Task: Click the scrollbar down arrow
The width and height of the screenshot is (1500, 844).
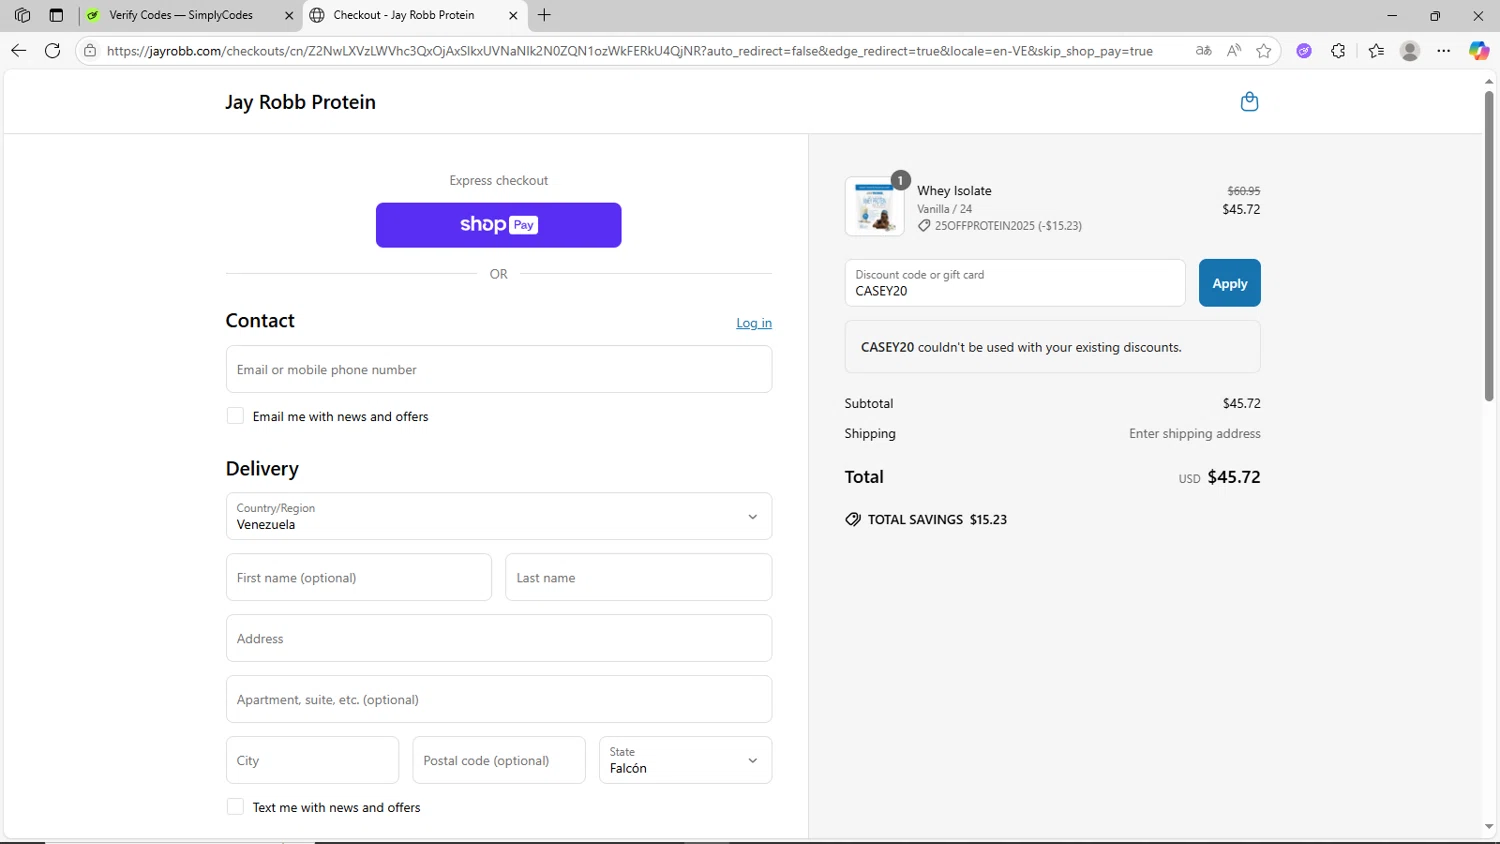Action: click(1489, 827)
